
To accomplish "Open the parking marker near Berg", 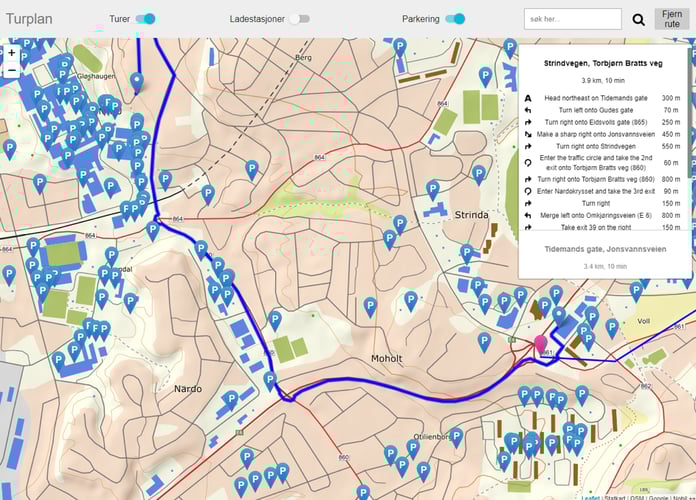I will click(399, 47).
